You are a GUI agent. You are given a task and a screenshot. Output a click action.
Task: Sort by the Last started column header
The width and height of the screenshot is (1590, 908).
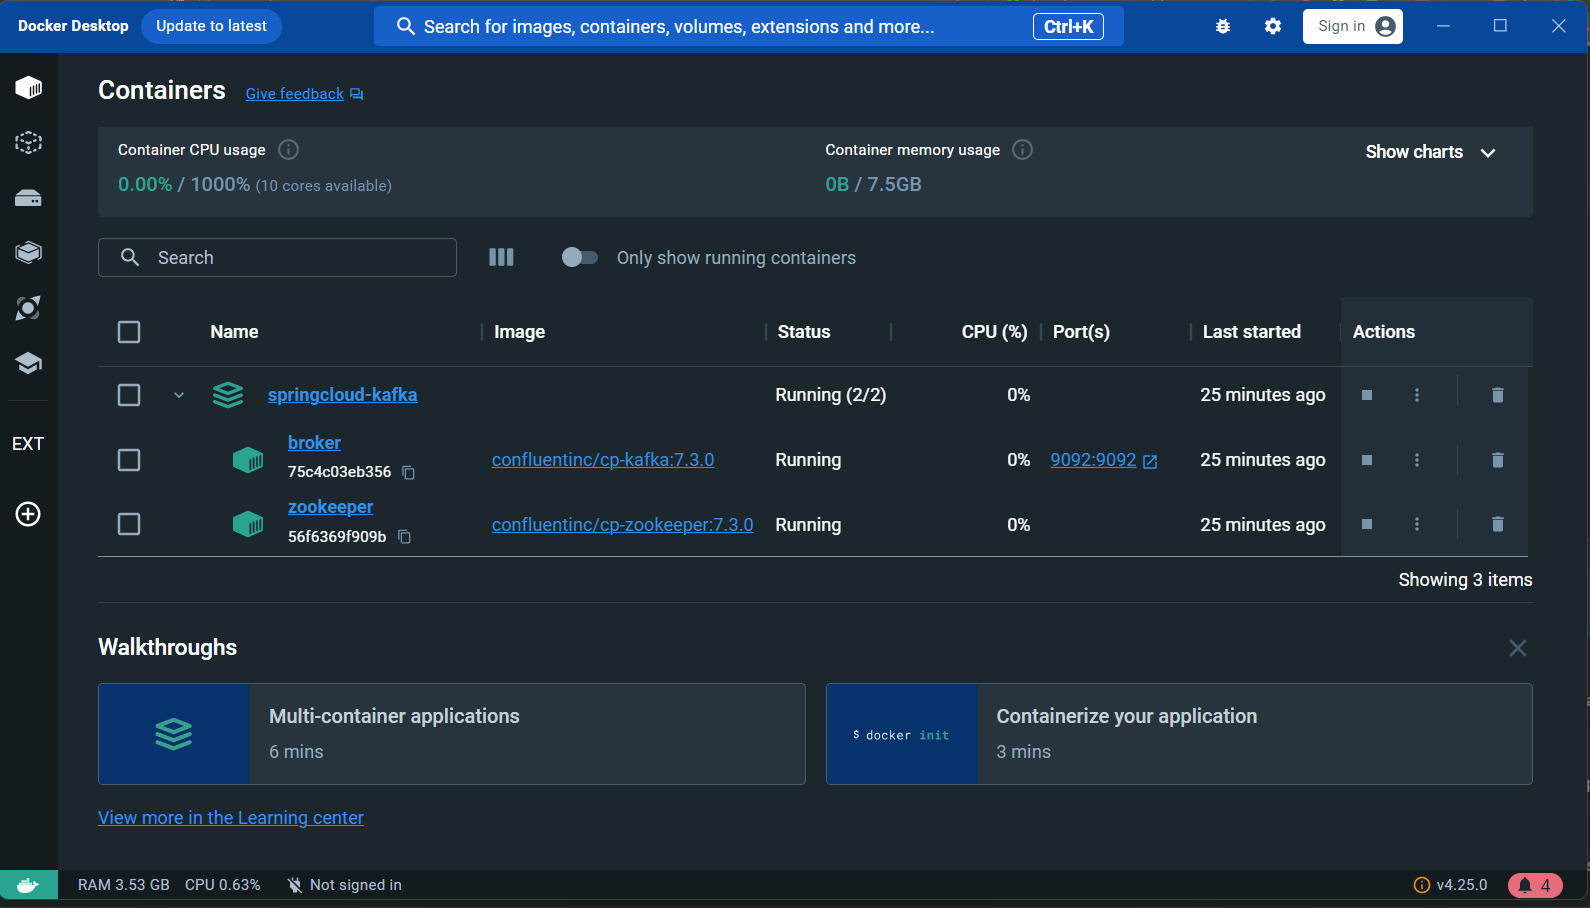pyautogui.click(x=1251, y=332)
